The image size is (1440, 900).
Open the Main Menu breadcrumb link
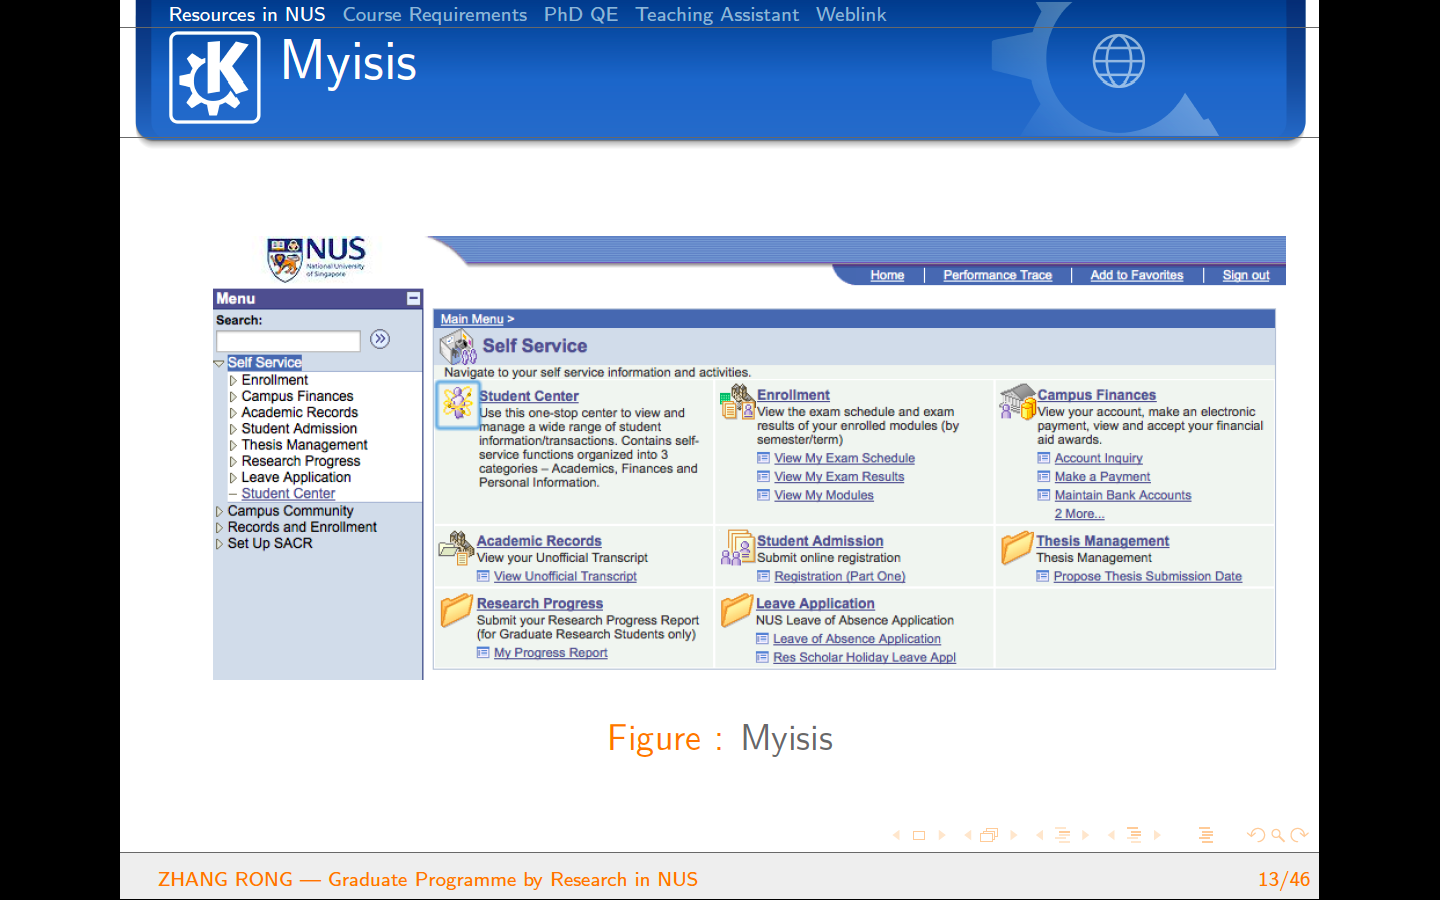point(472,319)
